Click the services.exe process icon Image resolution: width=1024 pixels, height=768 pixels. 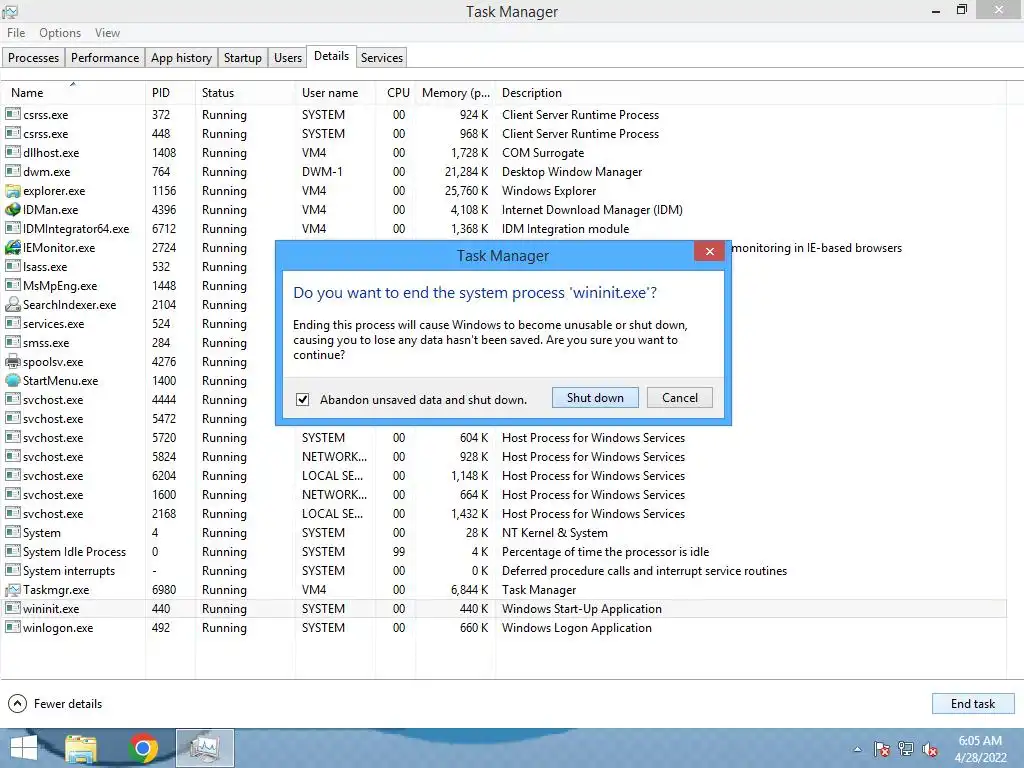coord(12,323)
